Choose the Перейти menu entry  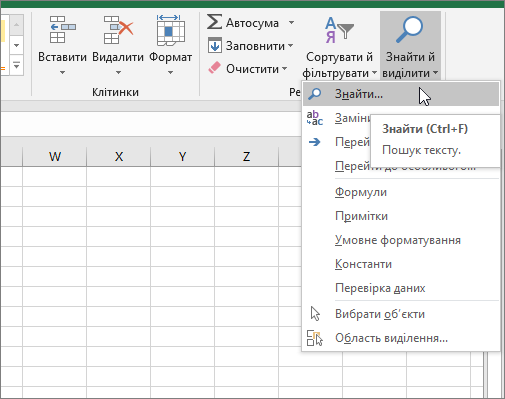pyautogui.click(x=352, y=142)
